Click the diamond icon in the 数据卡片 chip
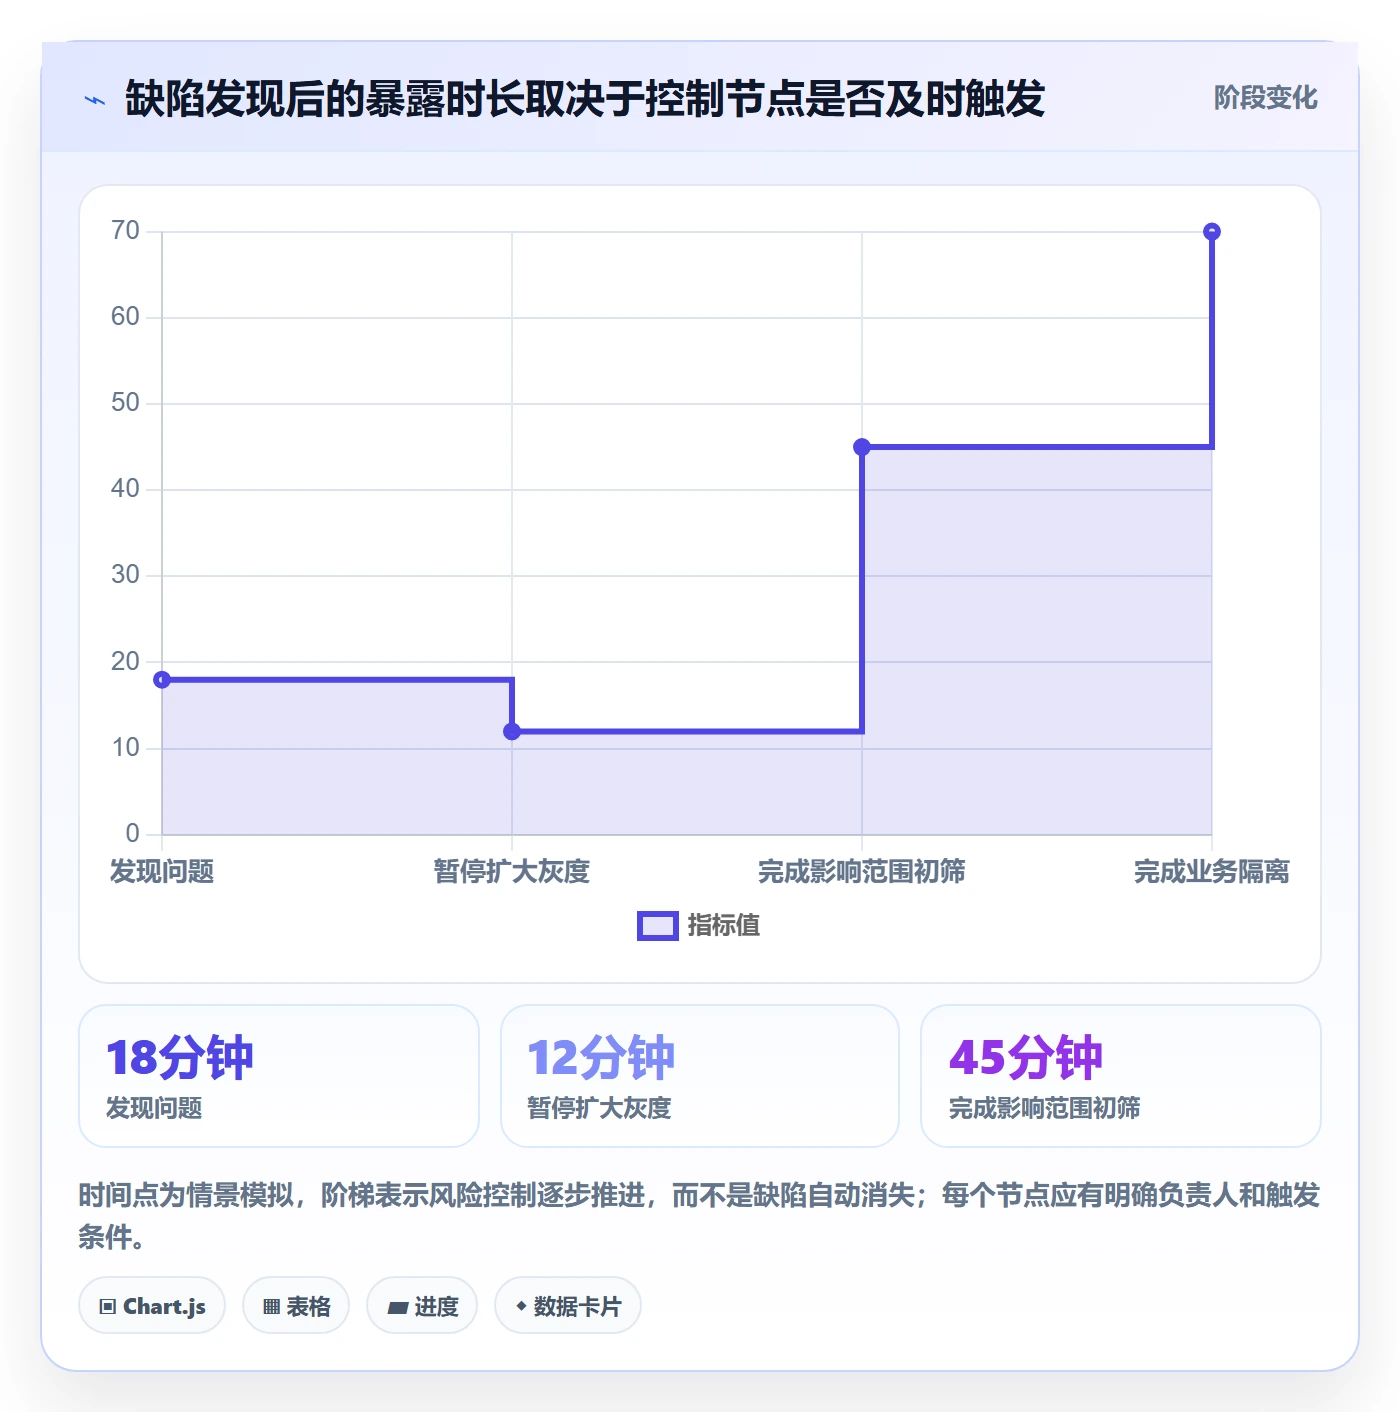This screenshot has width=1400, height=1412. tap(521, 1306)
